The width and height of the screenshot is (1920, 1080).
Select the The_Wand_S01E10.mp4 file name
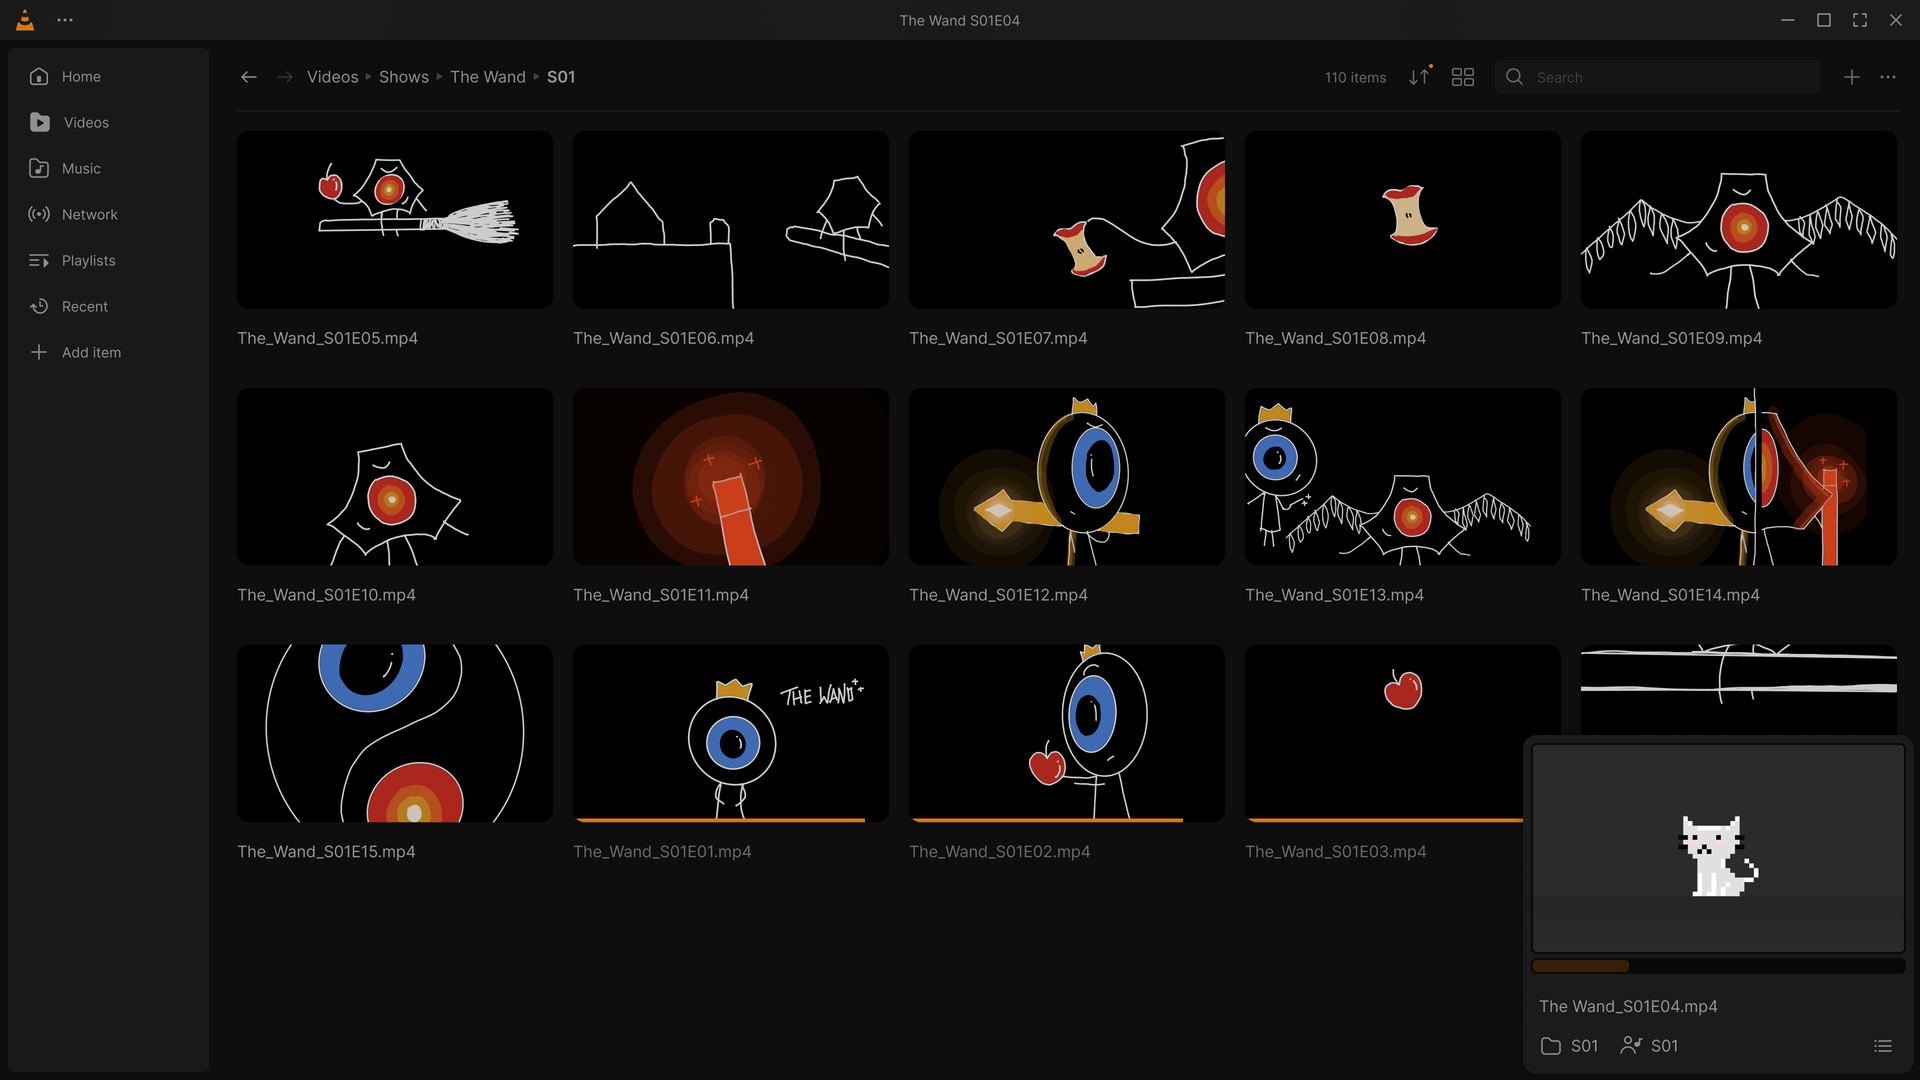[x=326, y=595]
